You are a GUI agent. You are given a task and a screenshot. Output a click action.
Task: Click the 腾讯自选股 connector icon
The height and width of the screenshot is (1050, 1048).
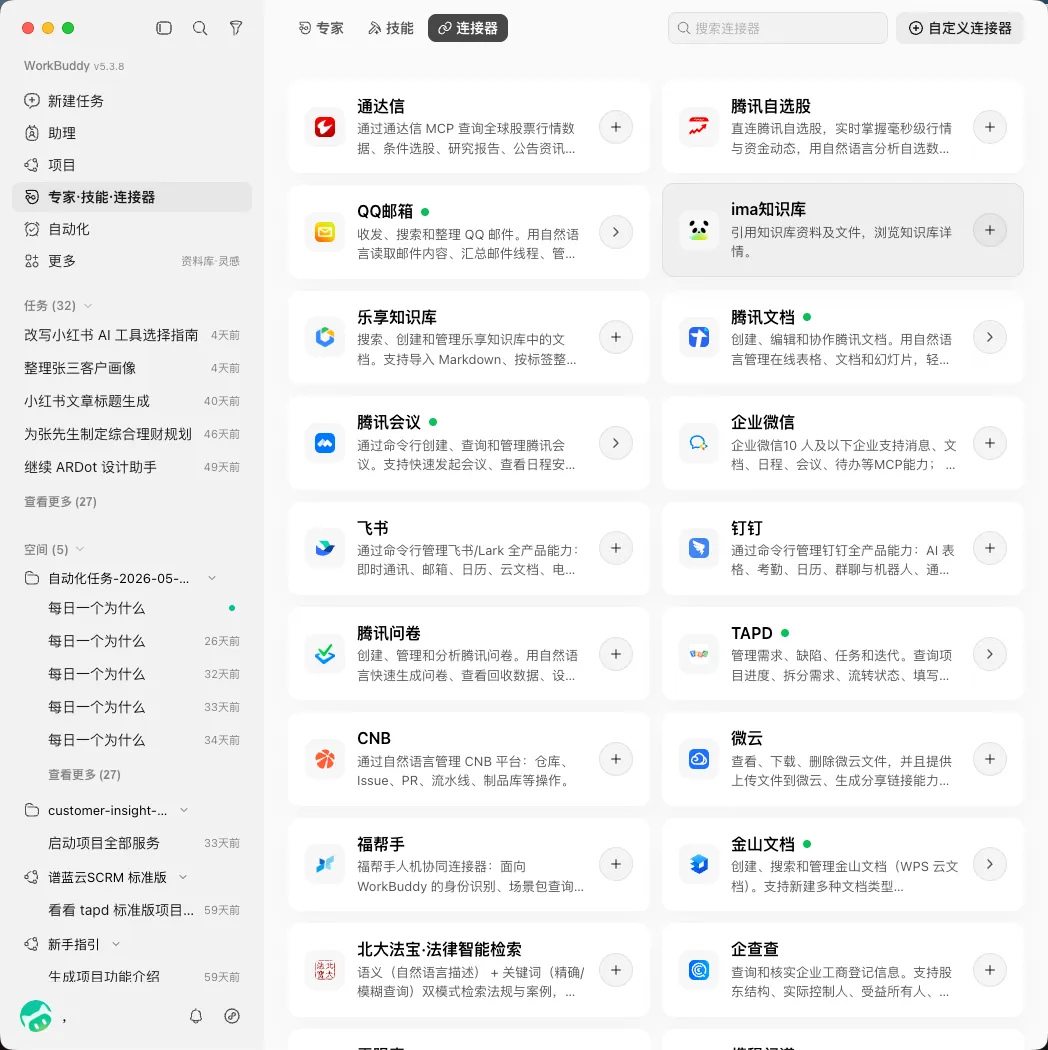click(698, 127)
